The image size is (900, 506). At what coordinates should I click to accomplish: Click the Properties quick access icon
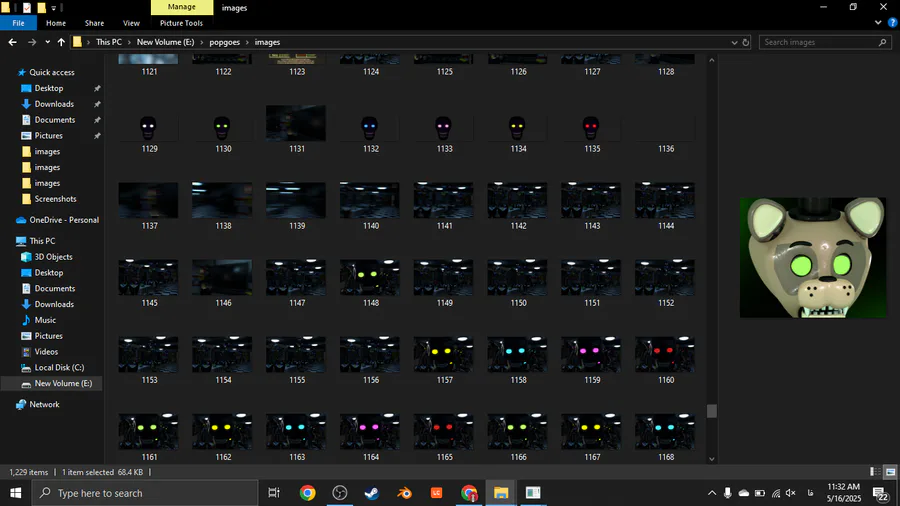pyautogui.click(x=26, y=8)
